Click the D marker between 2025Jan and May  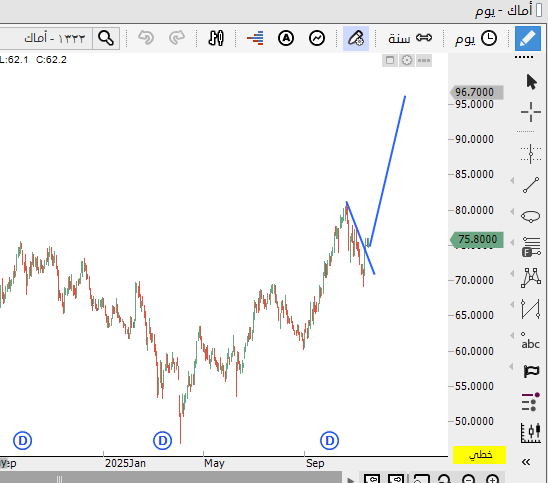tap(163, 441)
